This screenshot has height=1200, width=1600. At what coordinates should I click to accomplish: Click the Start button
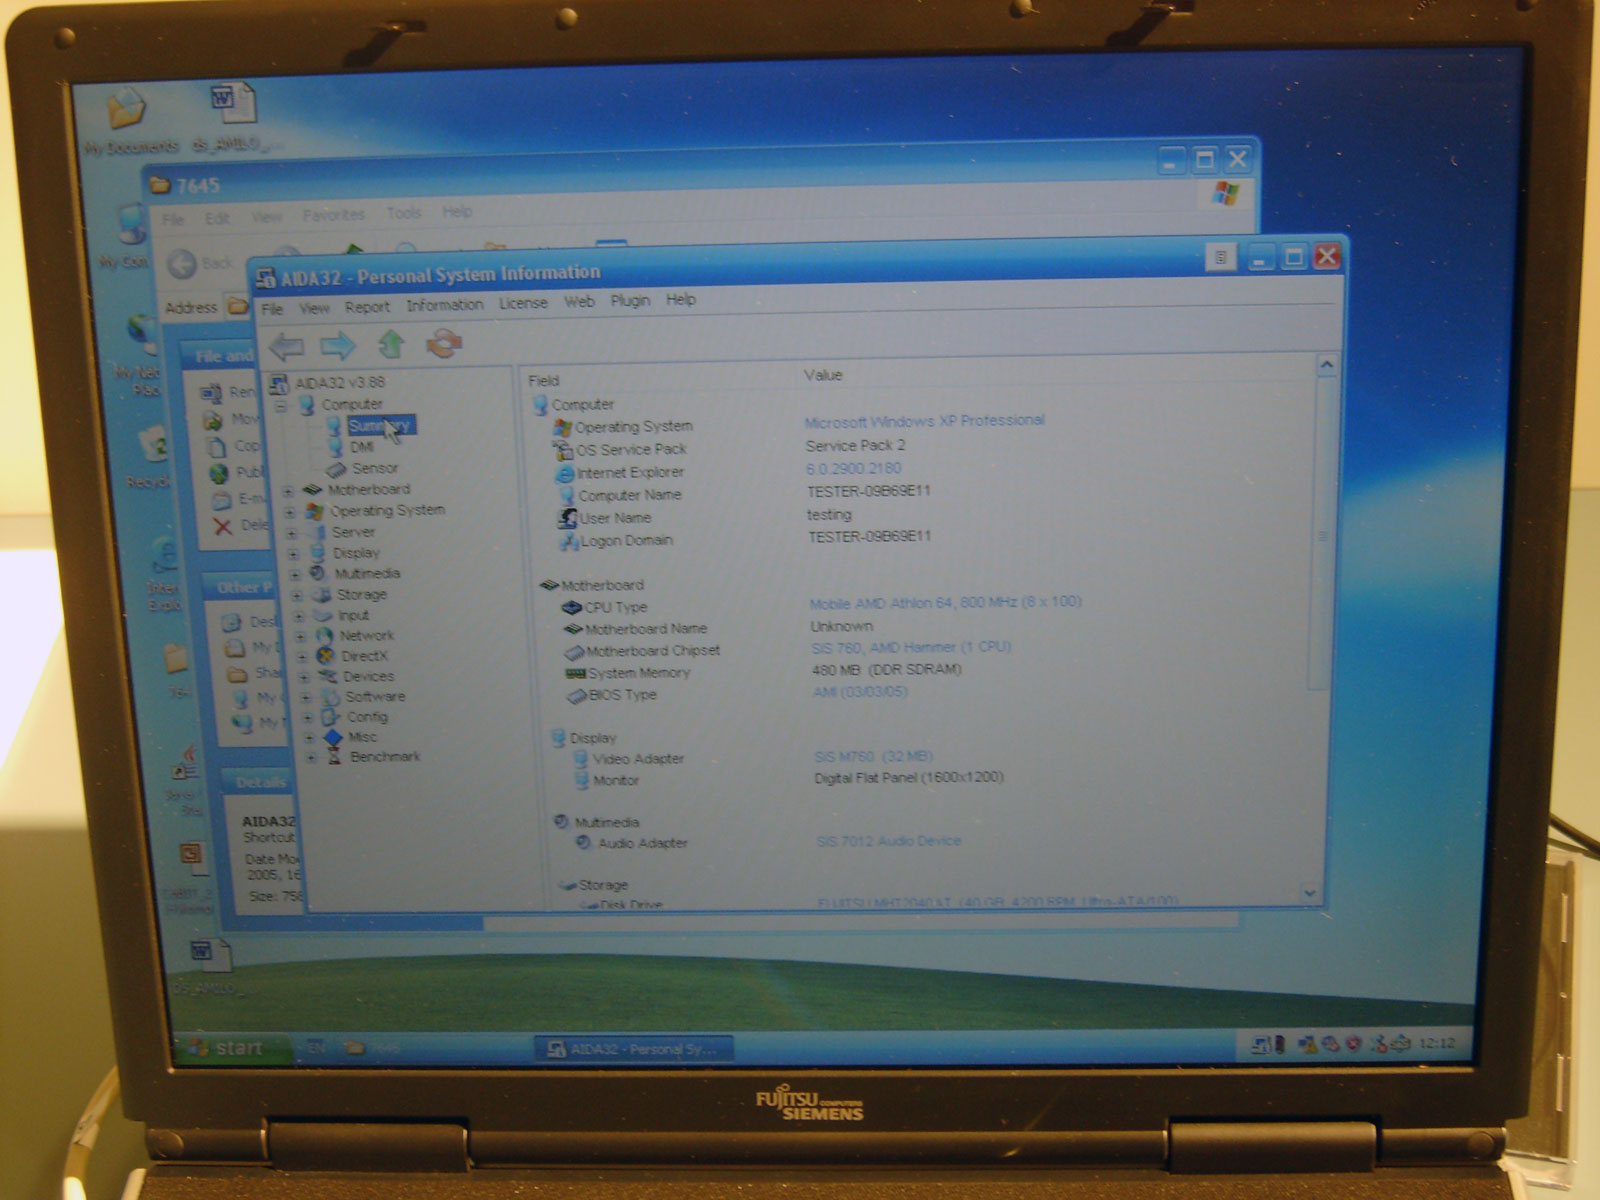pyautogui.click(x=230, y=1048)
